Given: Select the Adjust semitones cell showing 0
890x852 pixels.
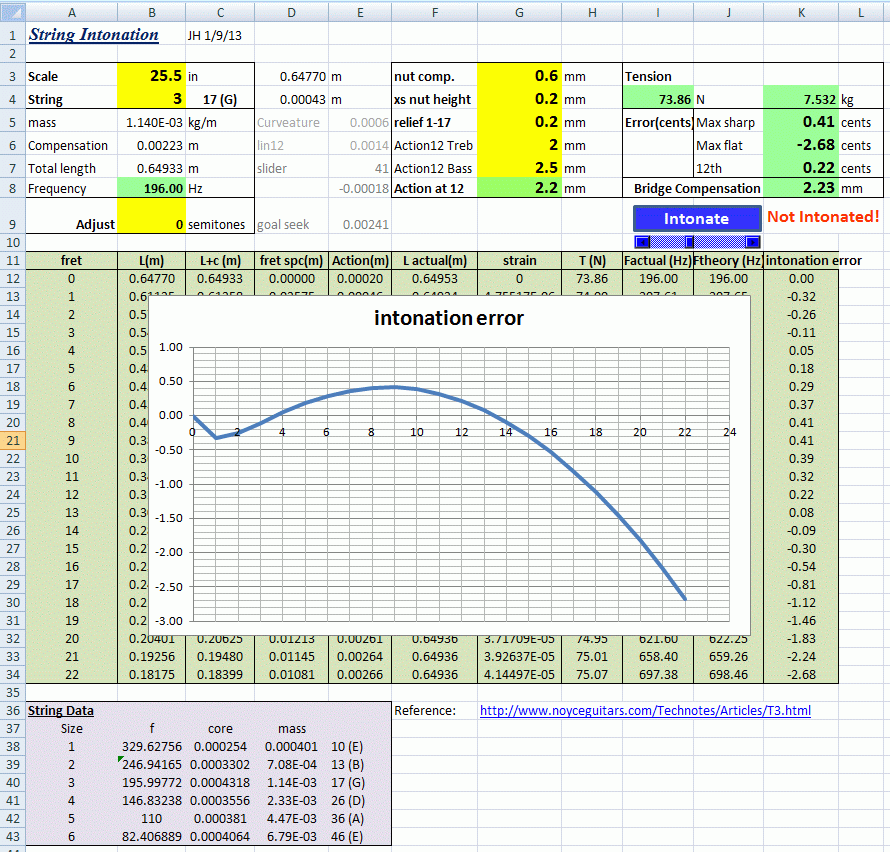Looking at the screenshot, I should click(x=152, y=216).
